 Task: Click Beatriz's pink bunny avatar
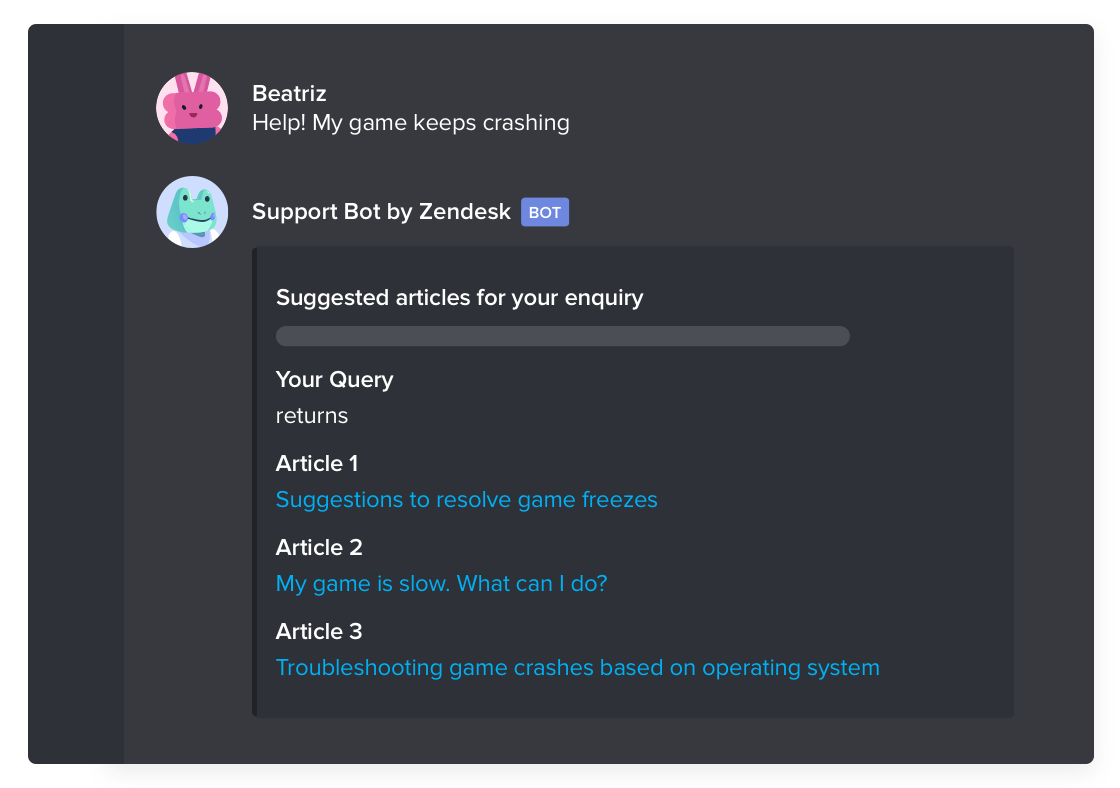pos(192,108)
